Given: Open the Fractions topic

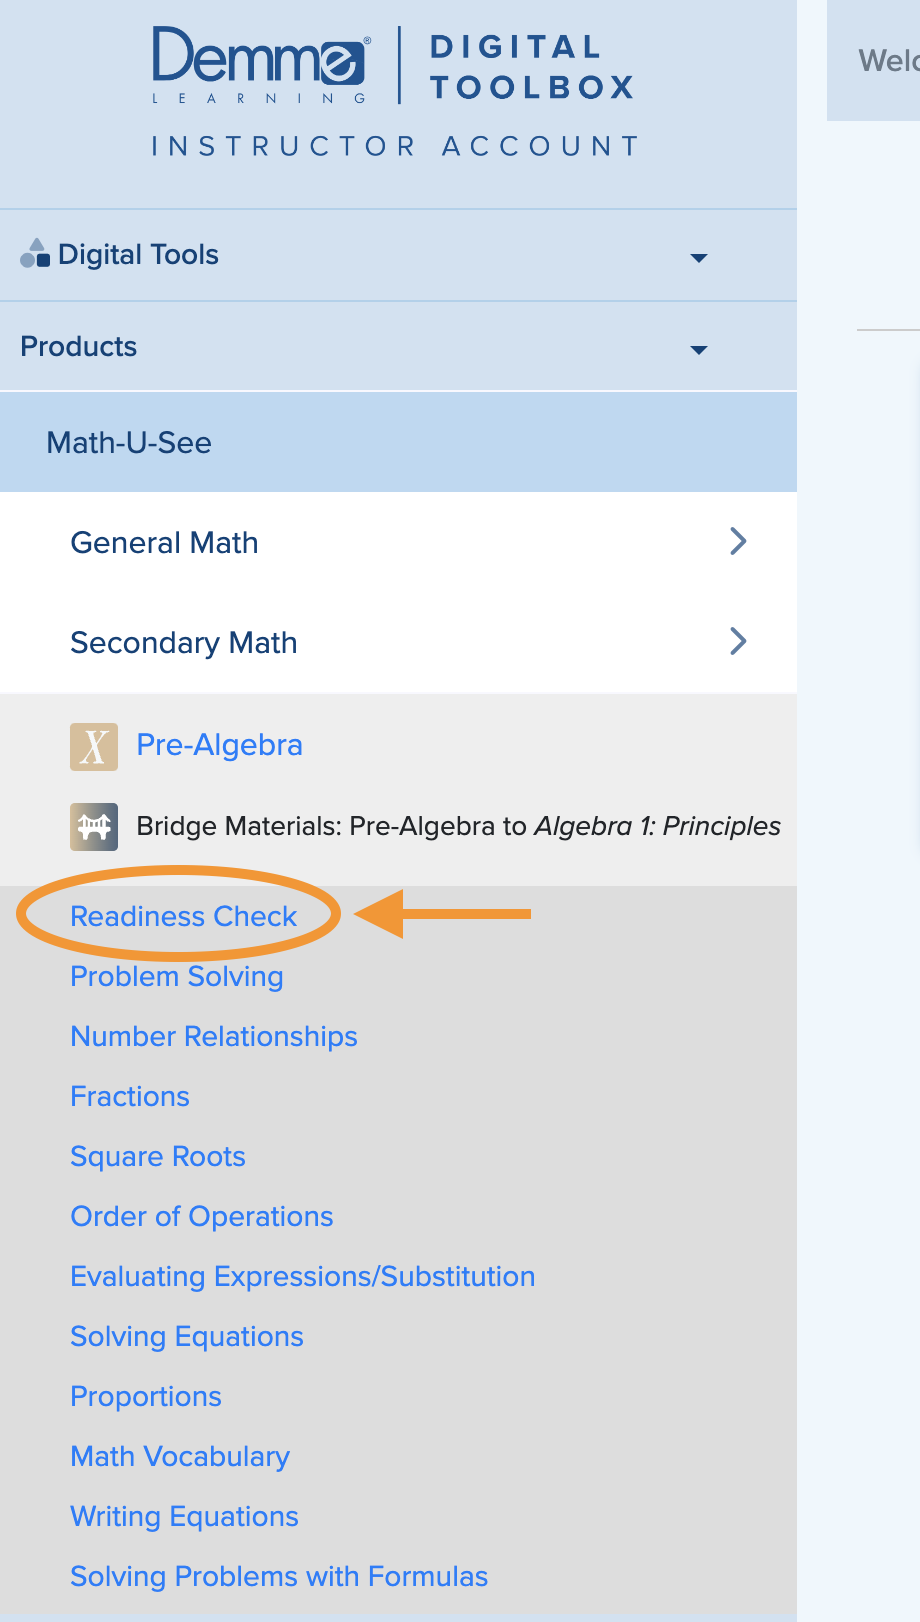Looking at the screenshot, I should pos(129,1096).
